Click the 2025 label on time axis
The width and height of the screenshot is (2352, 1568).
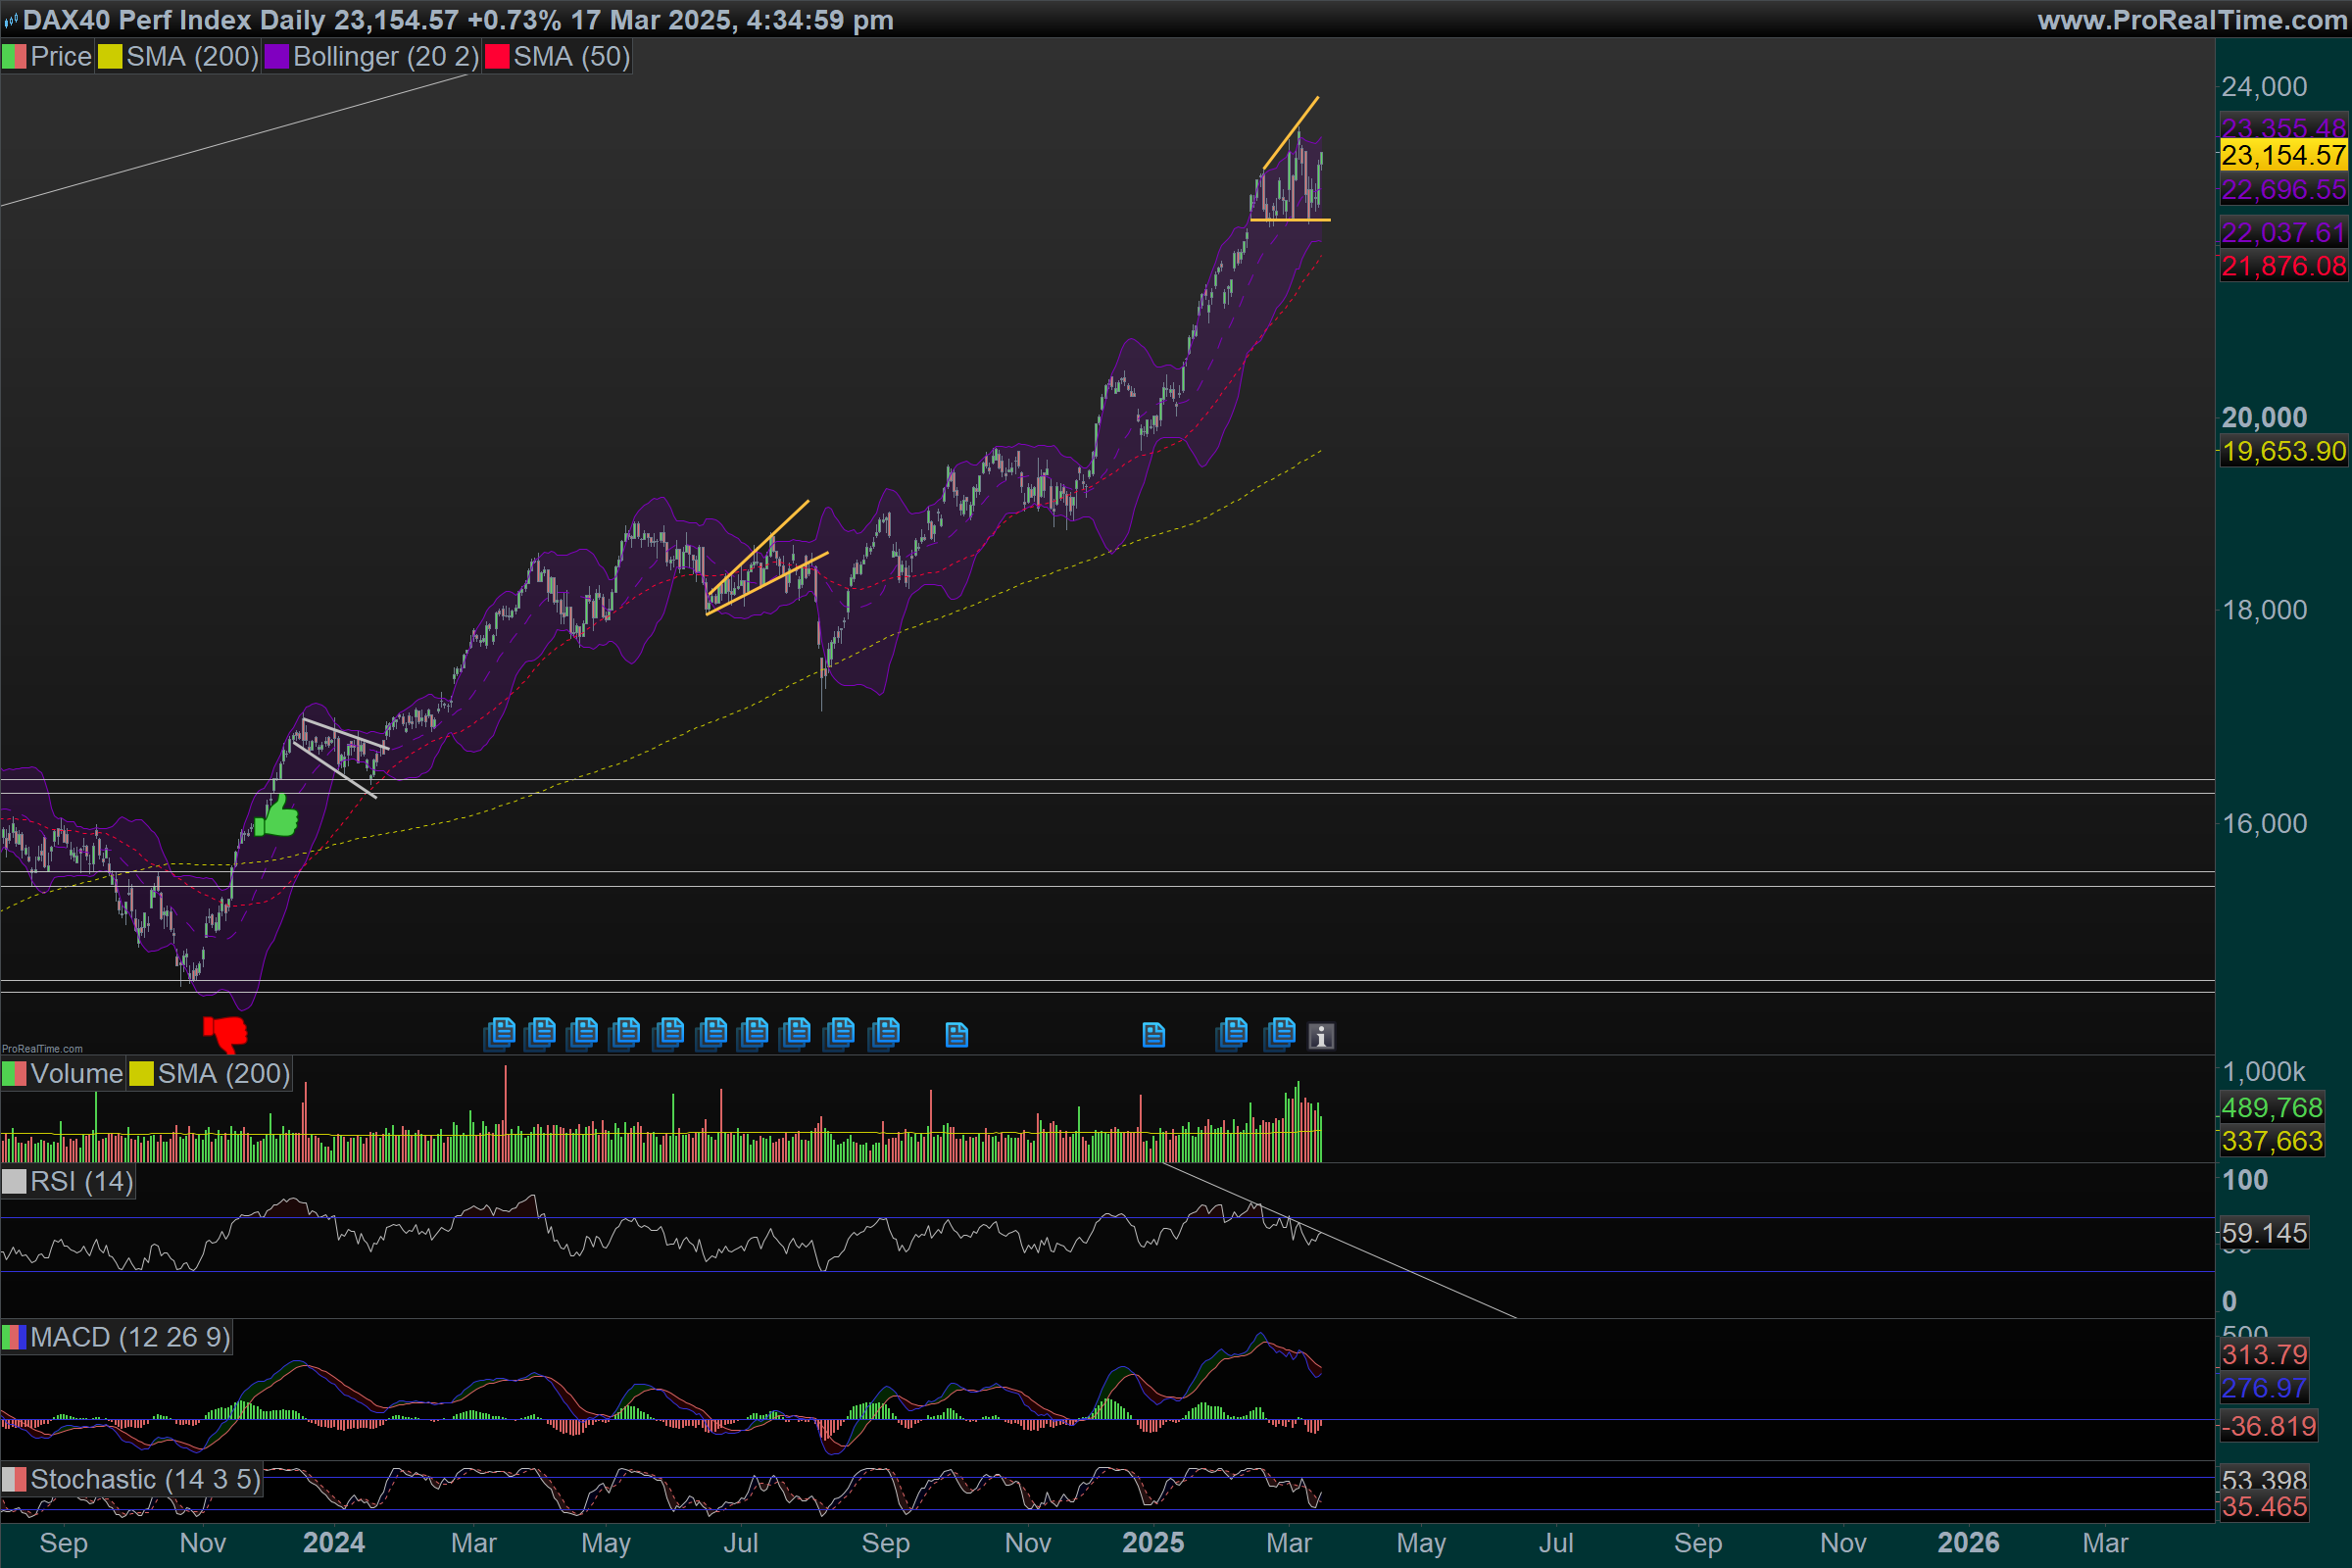1152,1542
